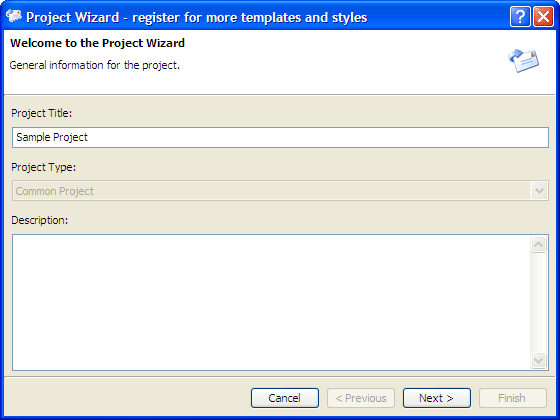The width and height of the screenshot is (560, 420).
Task: Click into the Project Title text field
Action: click(x=280, y=137)
